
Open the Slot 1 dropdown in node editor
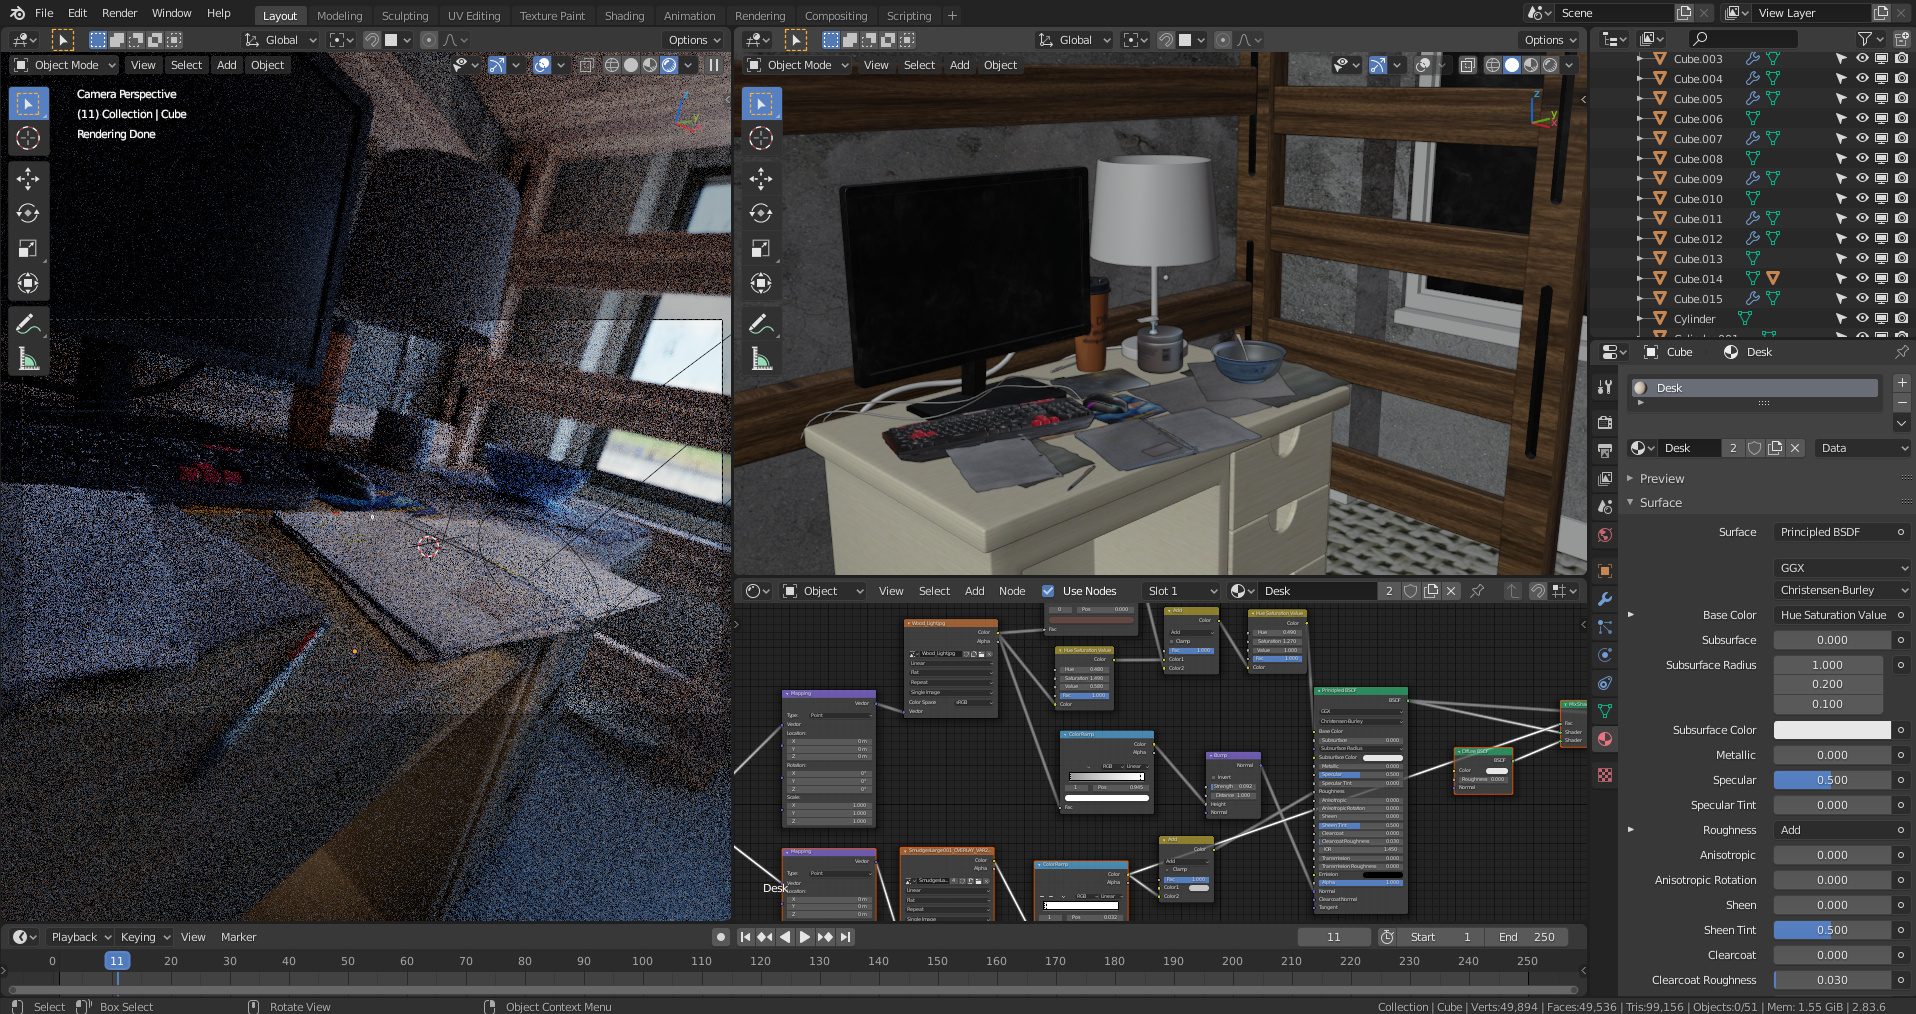pyautogui.click(x=1182, y=591)
